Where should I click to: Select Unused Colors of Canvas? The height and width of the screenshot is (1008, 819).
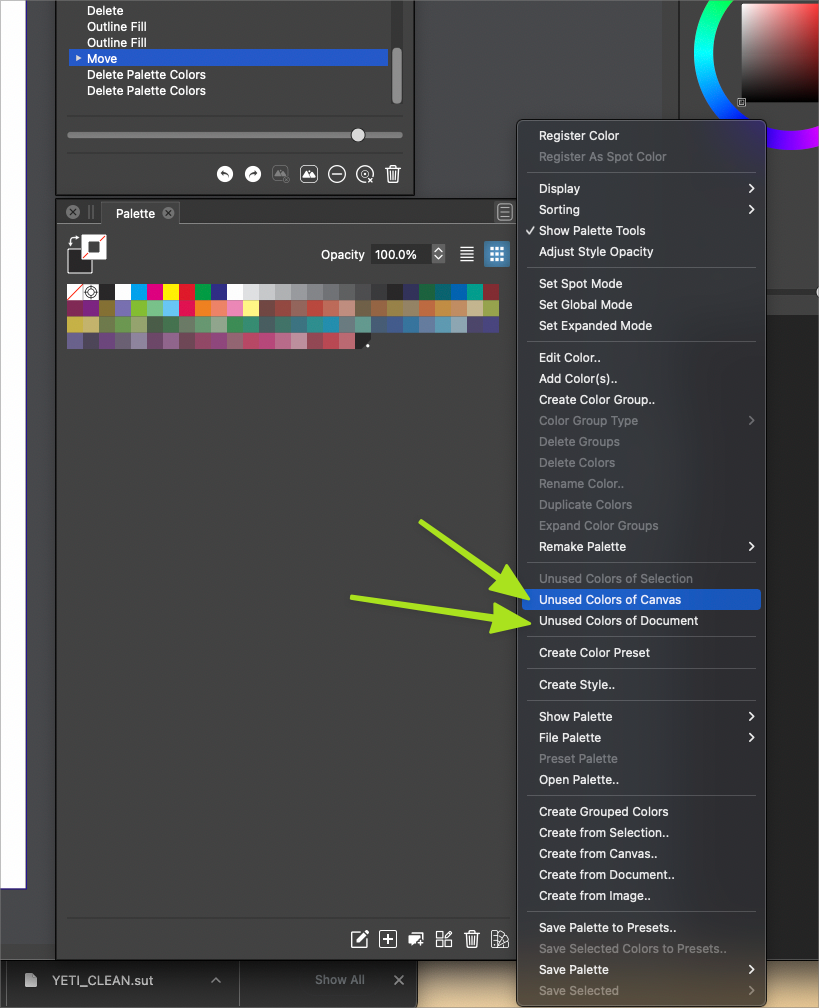click(x=610, y=600)
